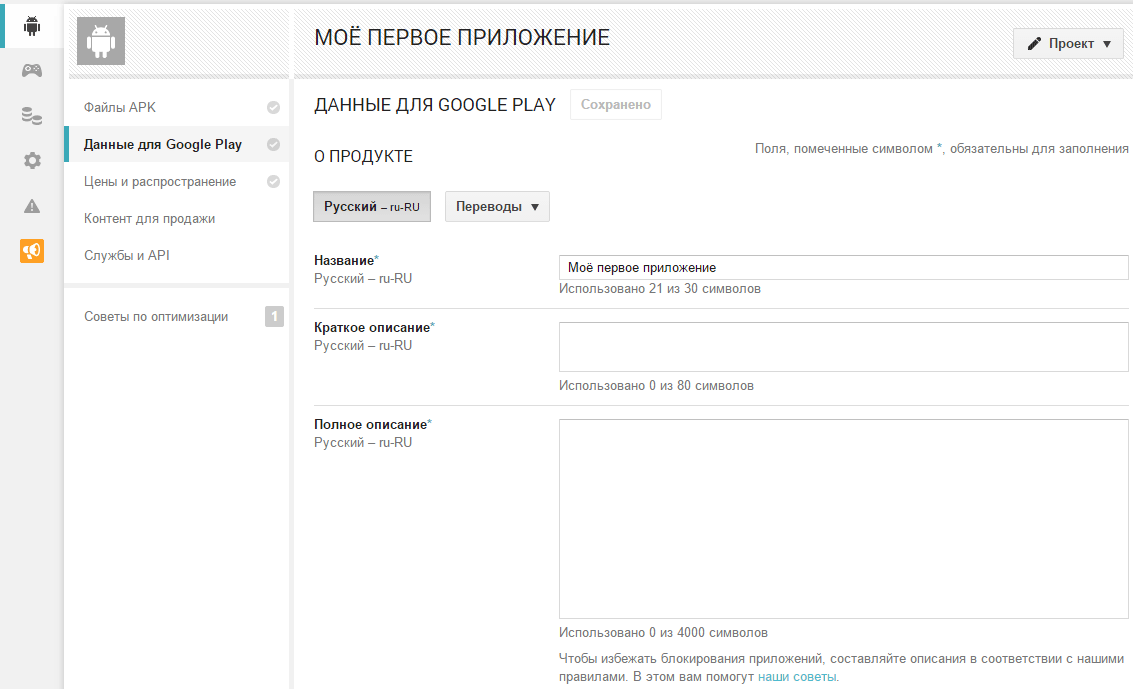This screenshot has width=1133, height=689.
Task: Click the О ПРОДУКТЕ heading
Action: [x=363, y=156]
